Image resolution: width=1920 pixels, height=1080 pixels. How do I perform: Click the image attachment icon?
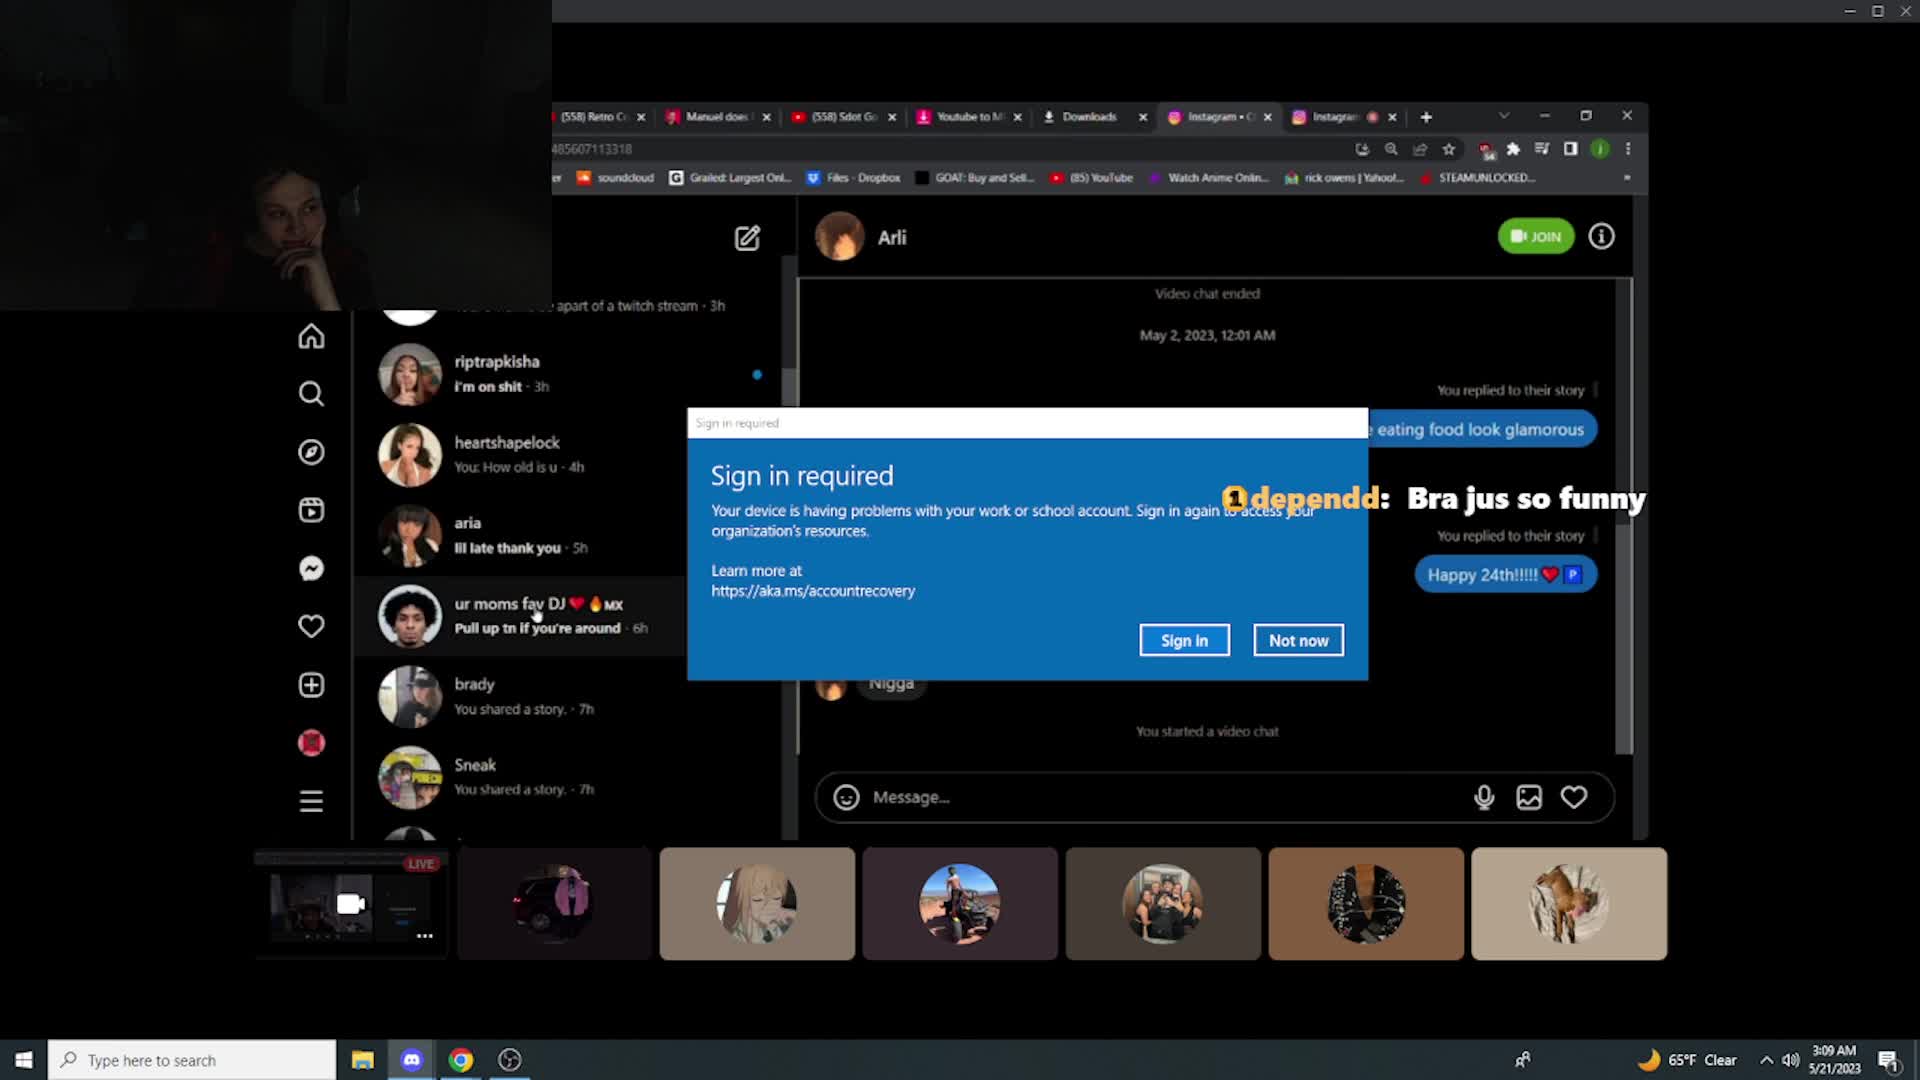click(1529, 797)
